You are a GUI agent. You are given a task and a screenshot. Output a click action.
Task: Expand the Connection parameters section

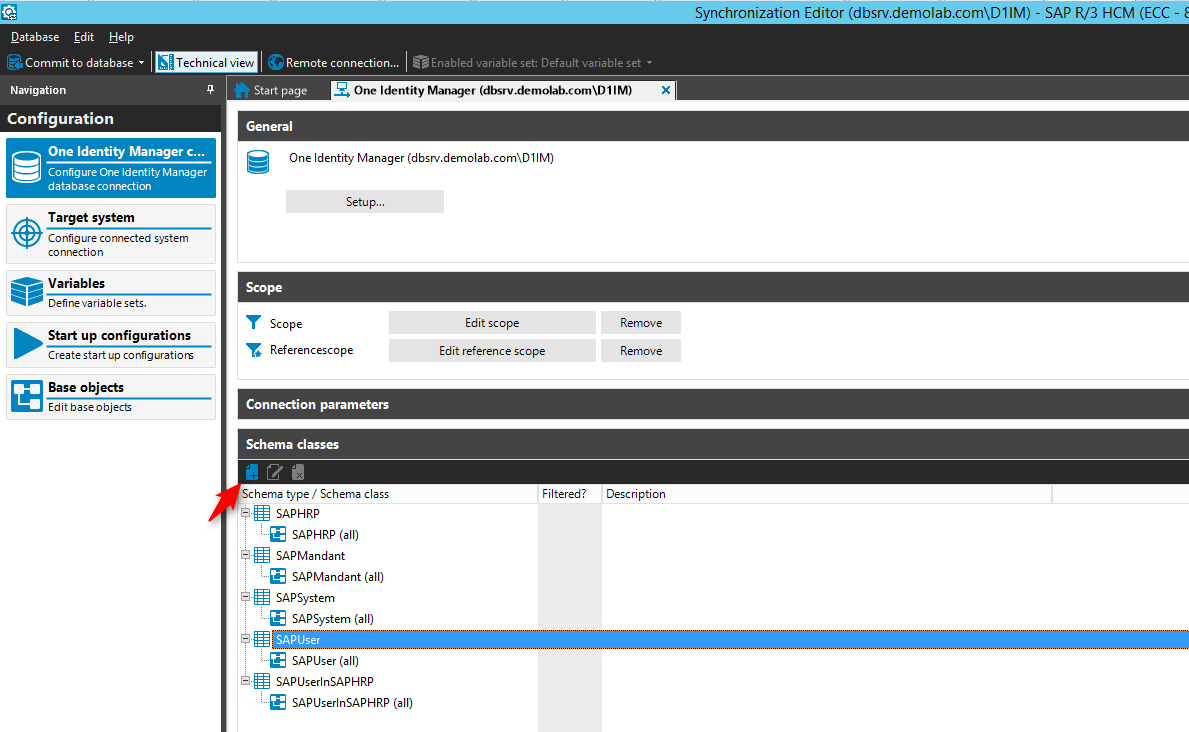pos(713,404)
